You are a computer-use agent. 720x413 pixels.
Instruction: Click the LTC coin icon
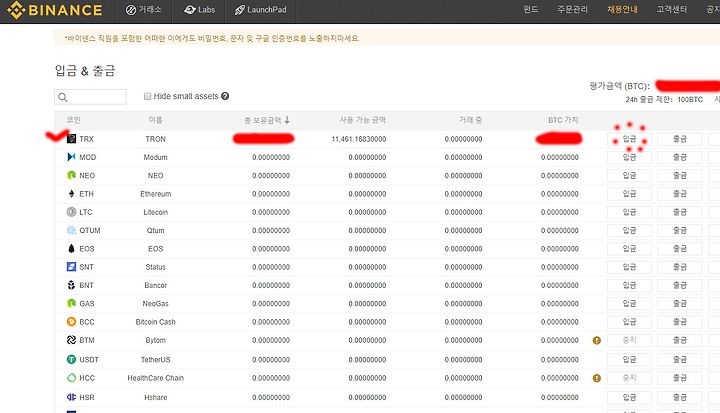(71, 212)
